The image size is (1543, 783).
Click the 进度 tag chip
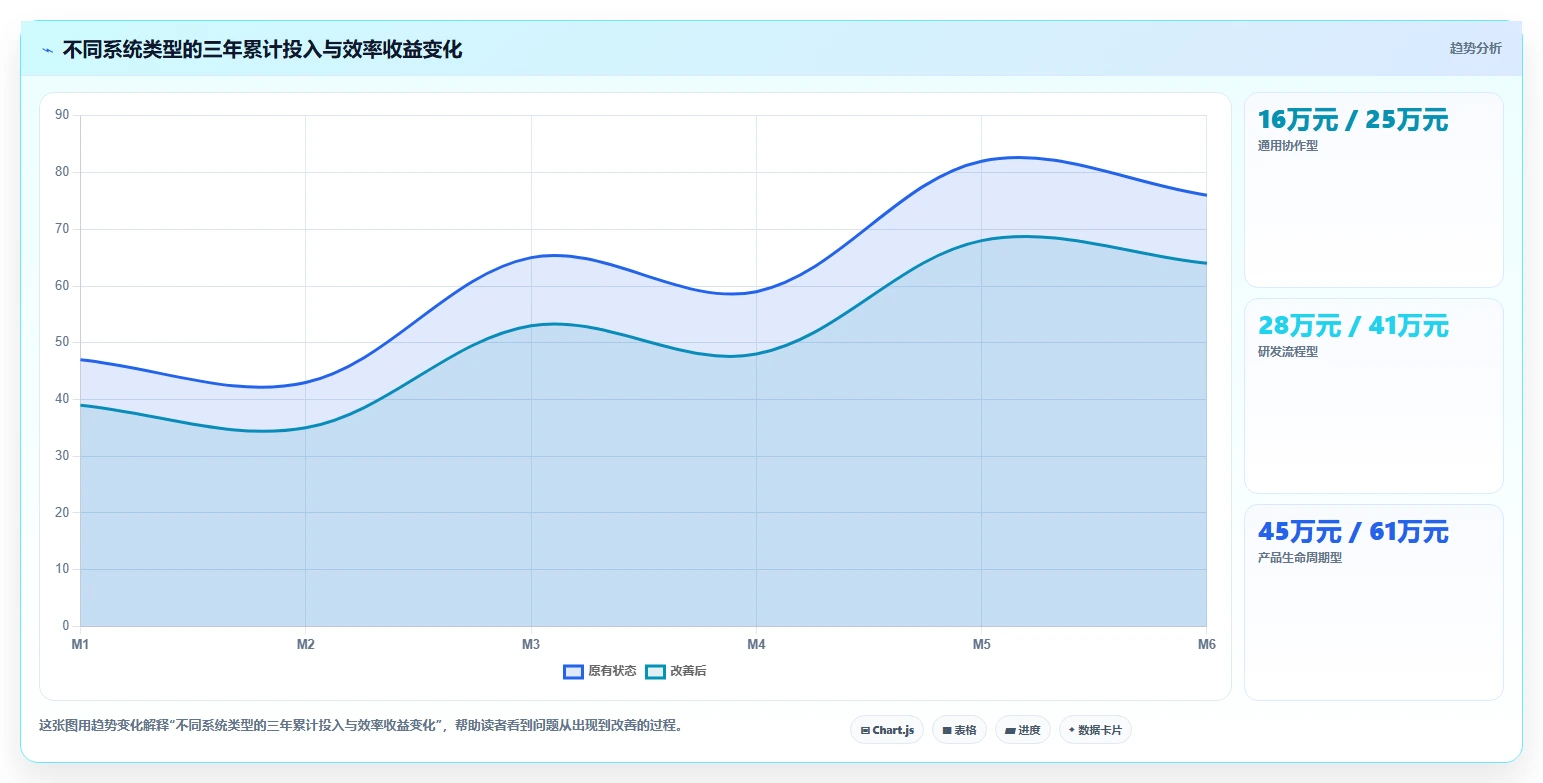(1023, 730)
